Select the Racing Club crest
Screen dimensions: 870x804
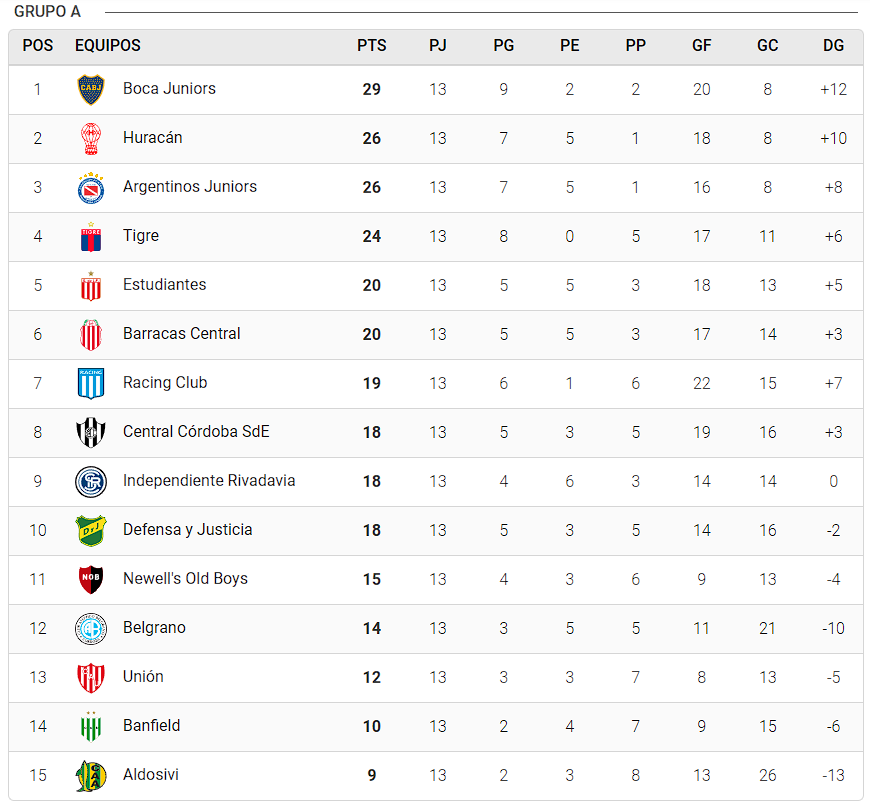pos(91,383)
